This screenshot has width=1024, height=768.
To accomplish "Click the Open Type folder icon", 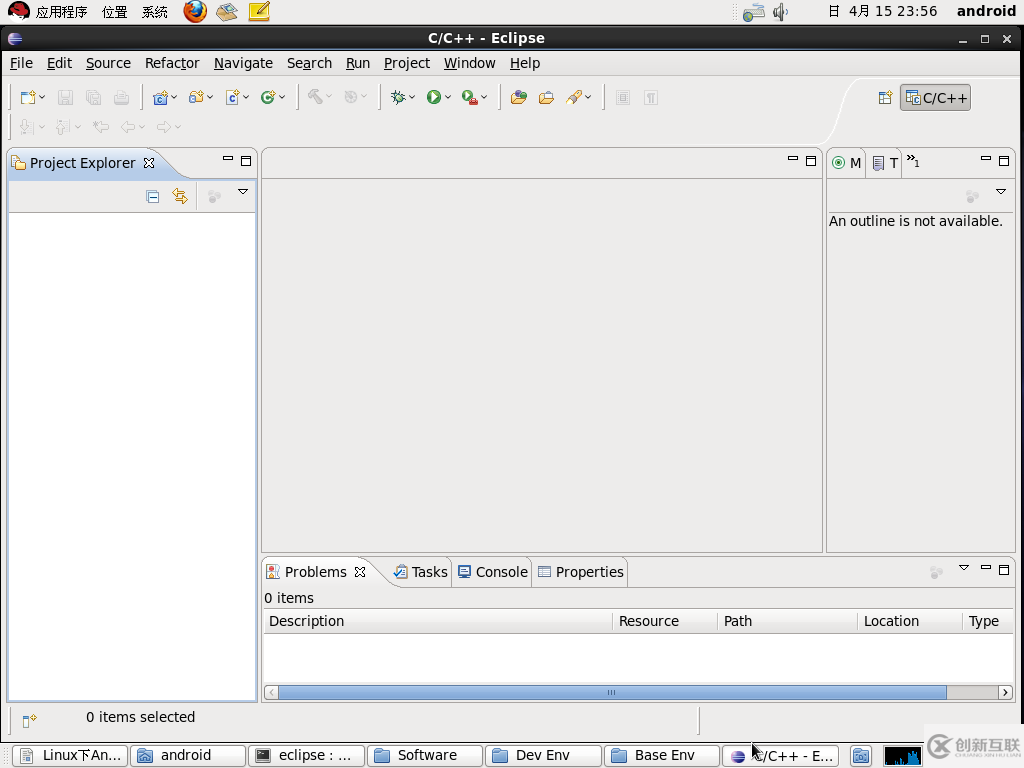I will pyautogui.click(x=547, y=98).
